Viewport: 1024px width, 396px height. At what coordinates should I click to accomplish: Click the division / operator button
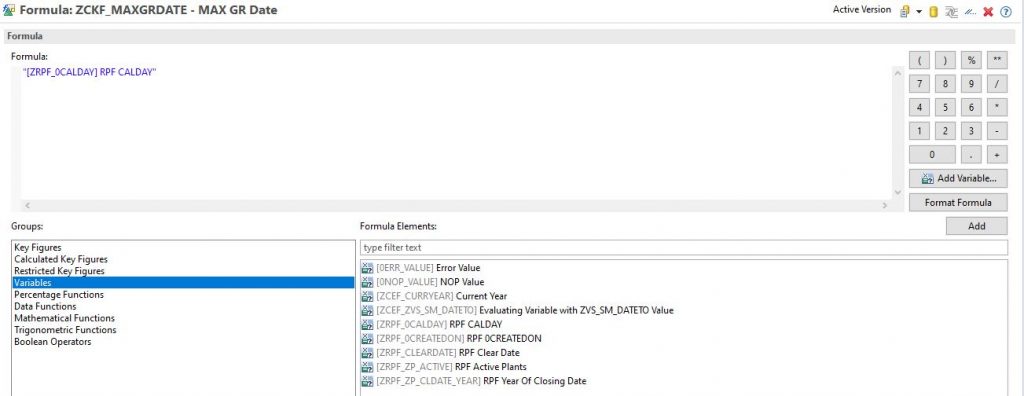(997, 84)
